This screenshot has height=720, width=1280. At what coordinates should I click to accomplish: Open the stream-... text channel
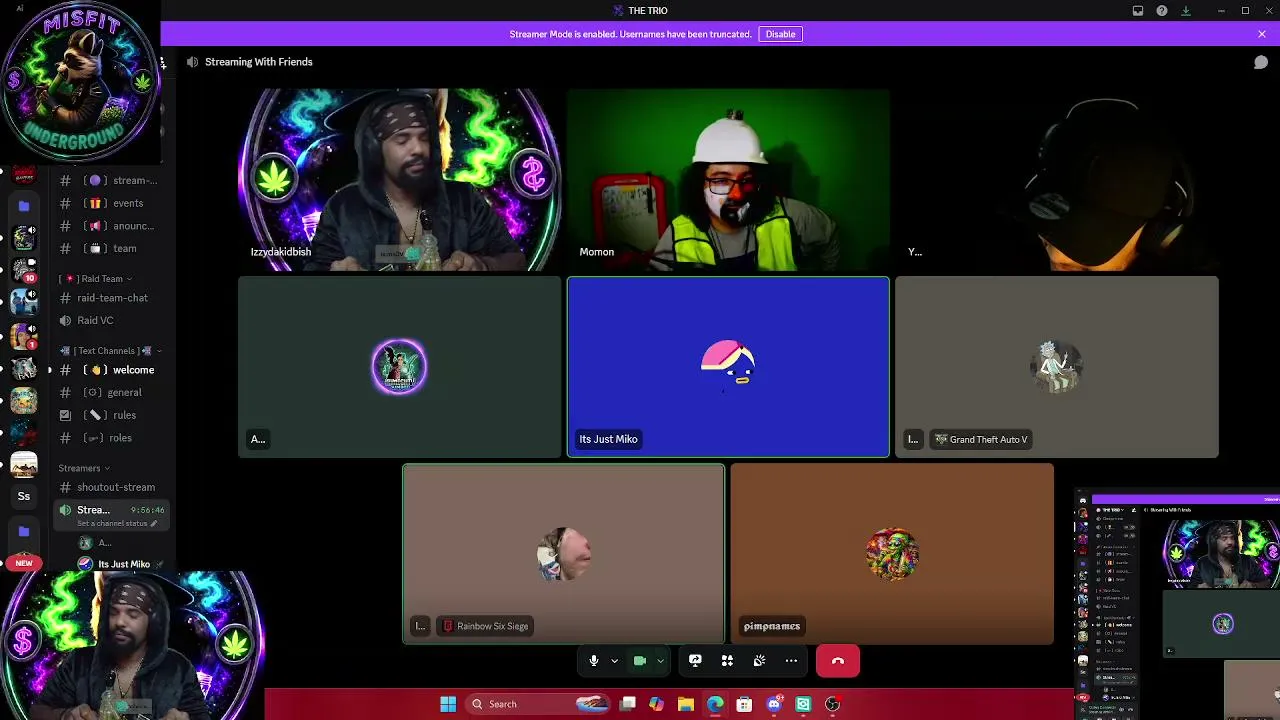click(x=110, y=181)
